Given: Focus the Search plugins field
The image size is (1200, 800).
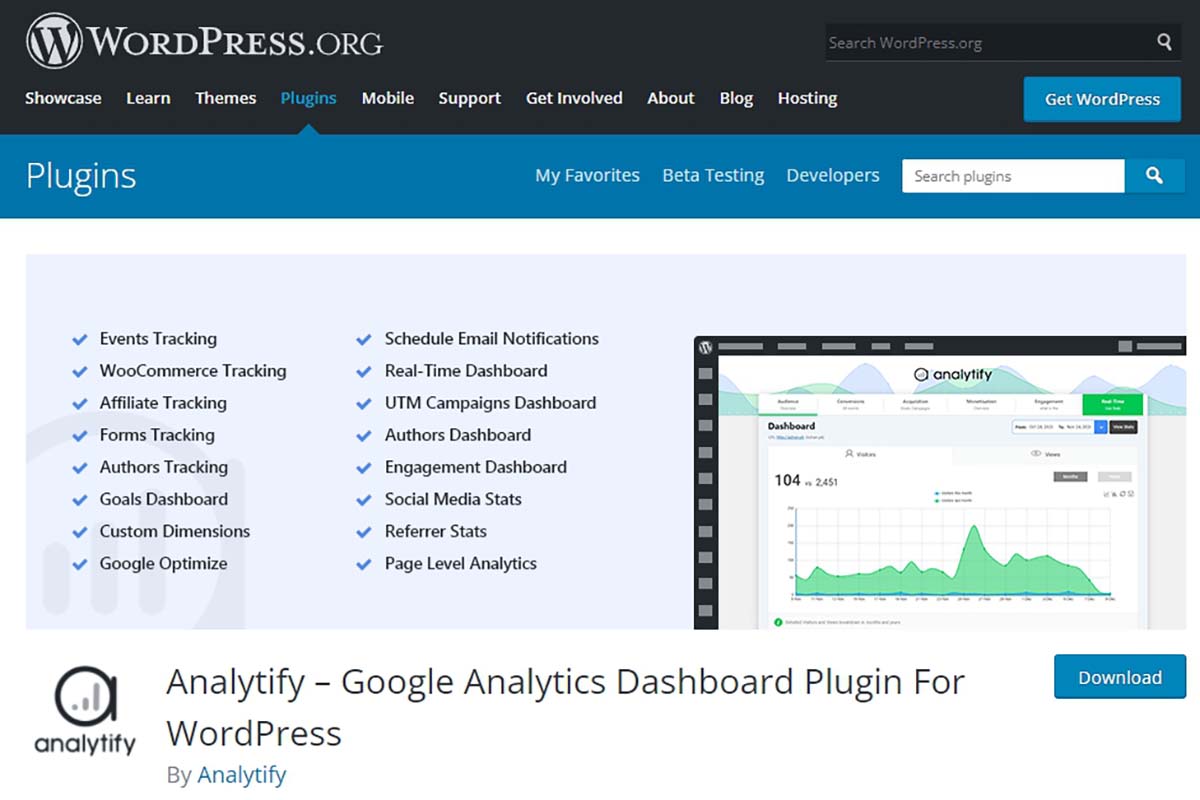Looking at the screenshot, I should point(1013,176).
